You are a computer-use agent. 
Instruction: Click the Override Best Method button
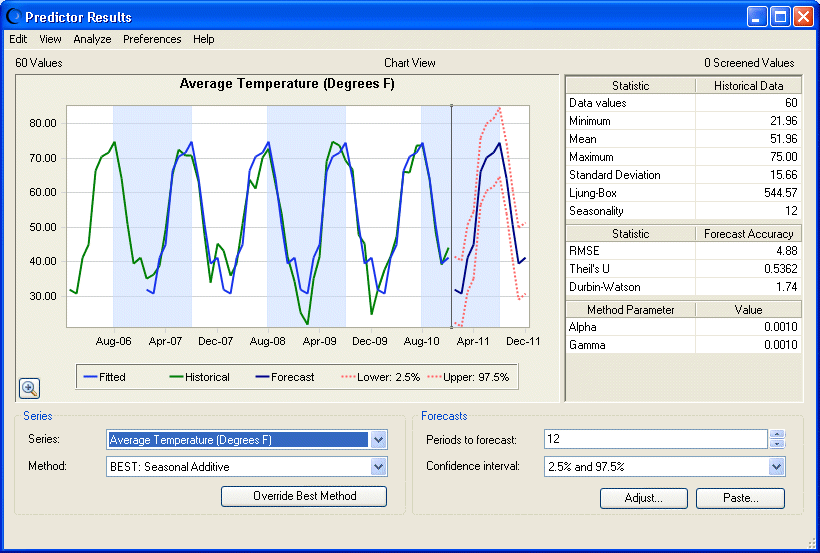click(304, 496)
